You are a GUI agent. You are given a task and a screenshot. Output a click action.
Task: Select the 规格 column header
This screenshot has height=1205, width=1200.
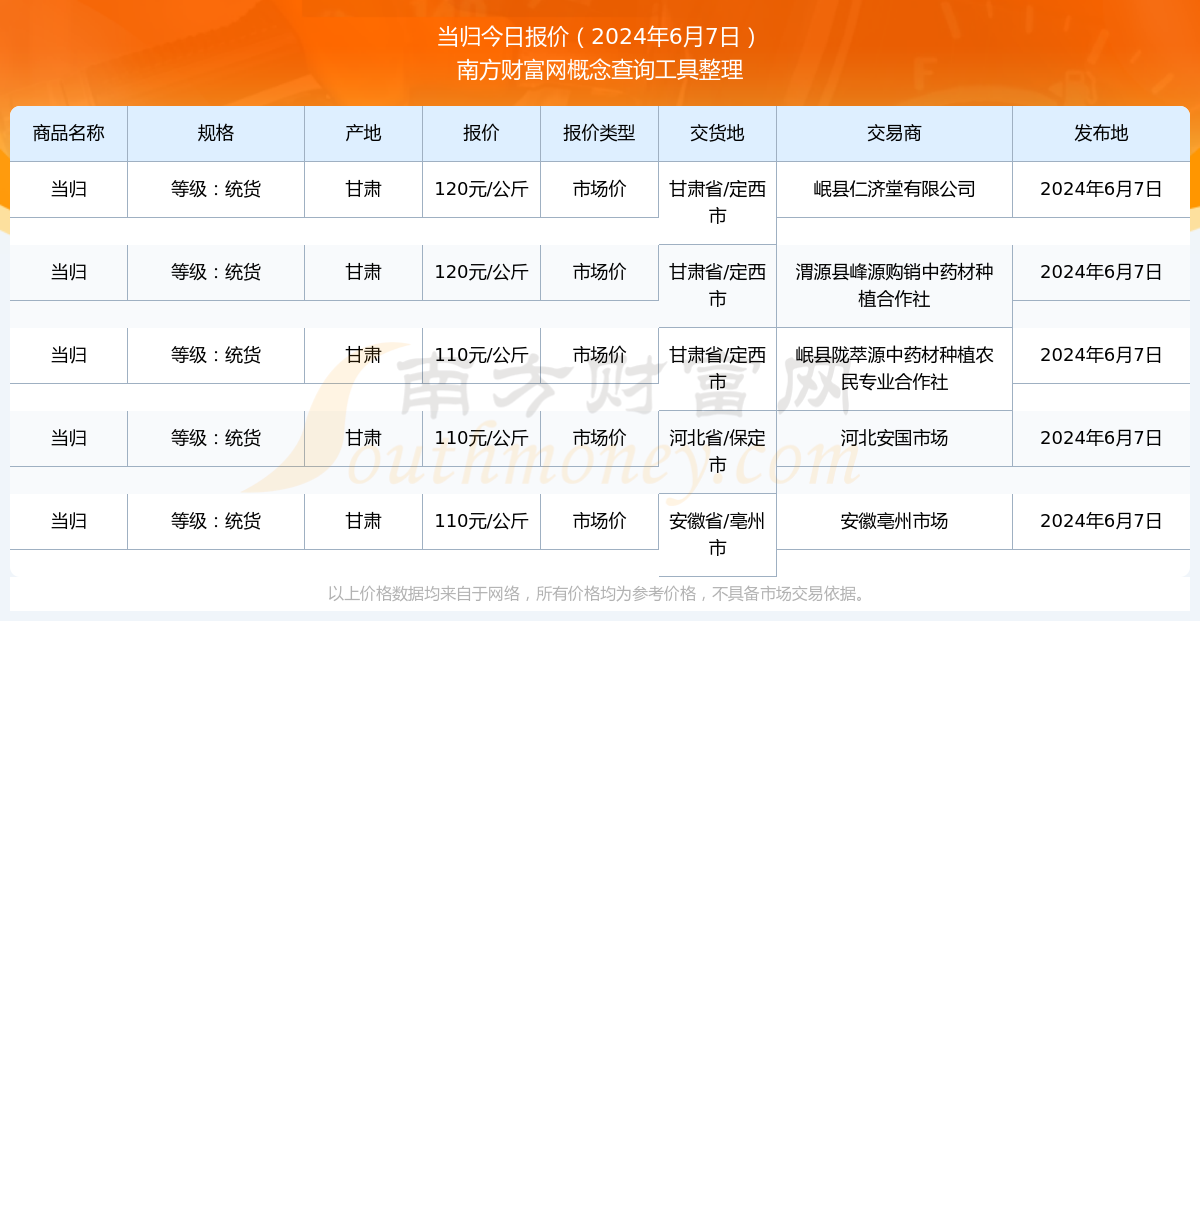coord(216,133)
